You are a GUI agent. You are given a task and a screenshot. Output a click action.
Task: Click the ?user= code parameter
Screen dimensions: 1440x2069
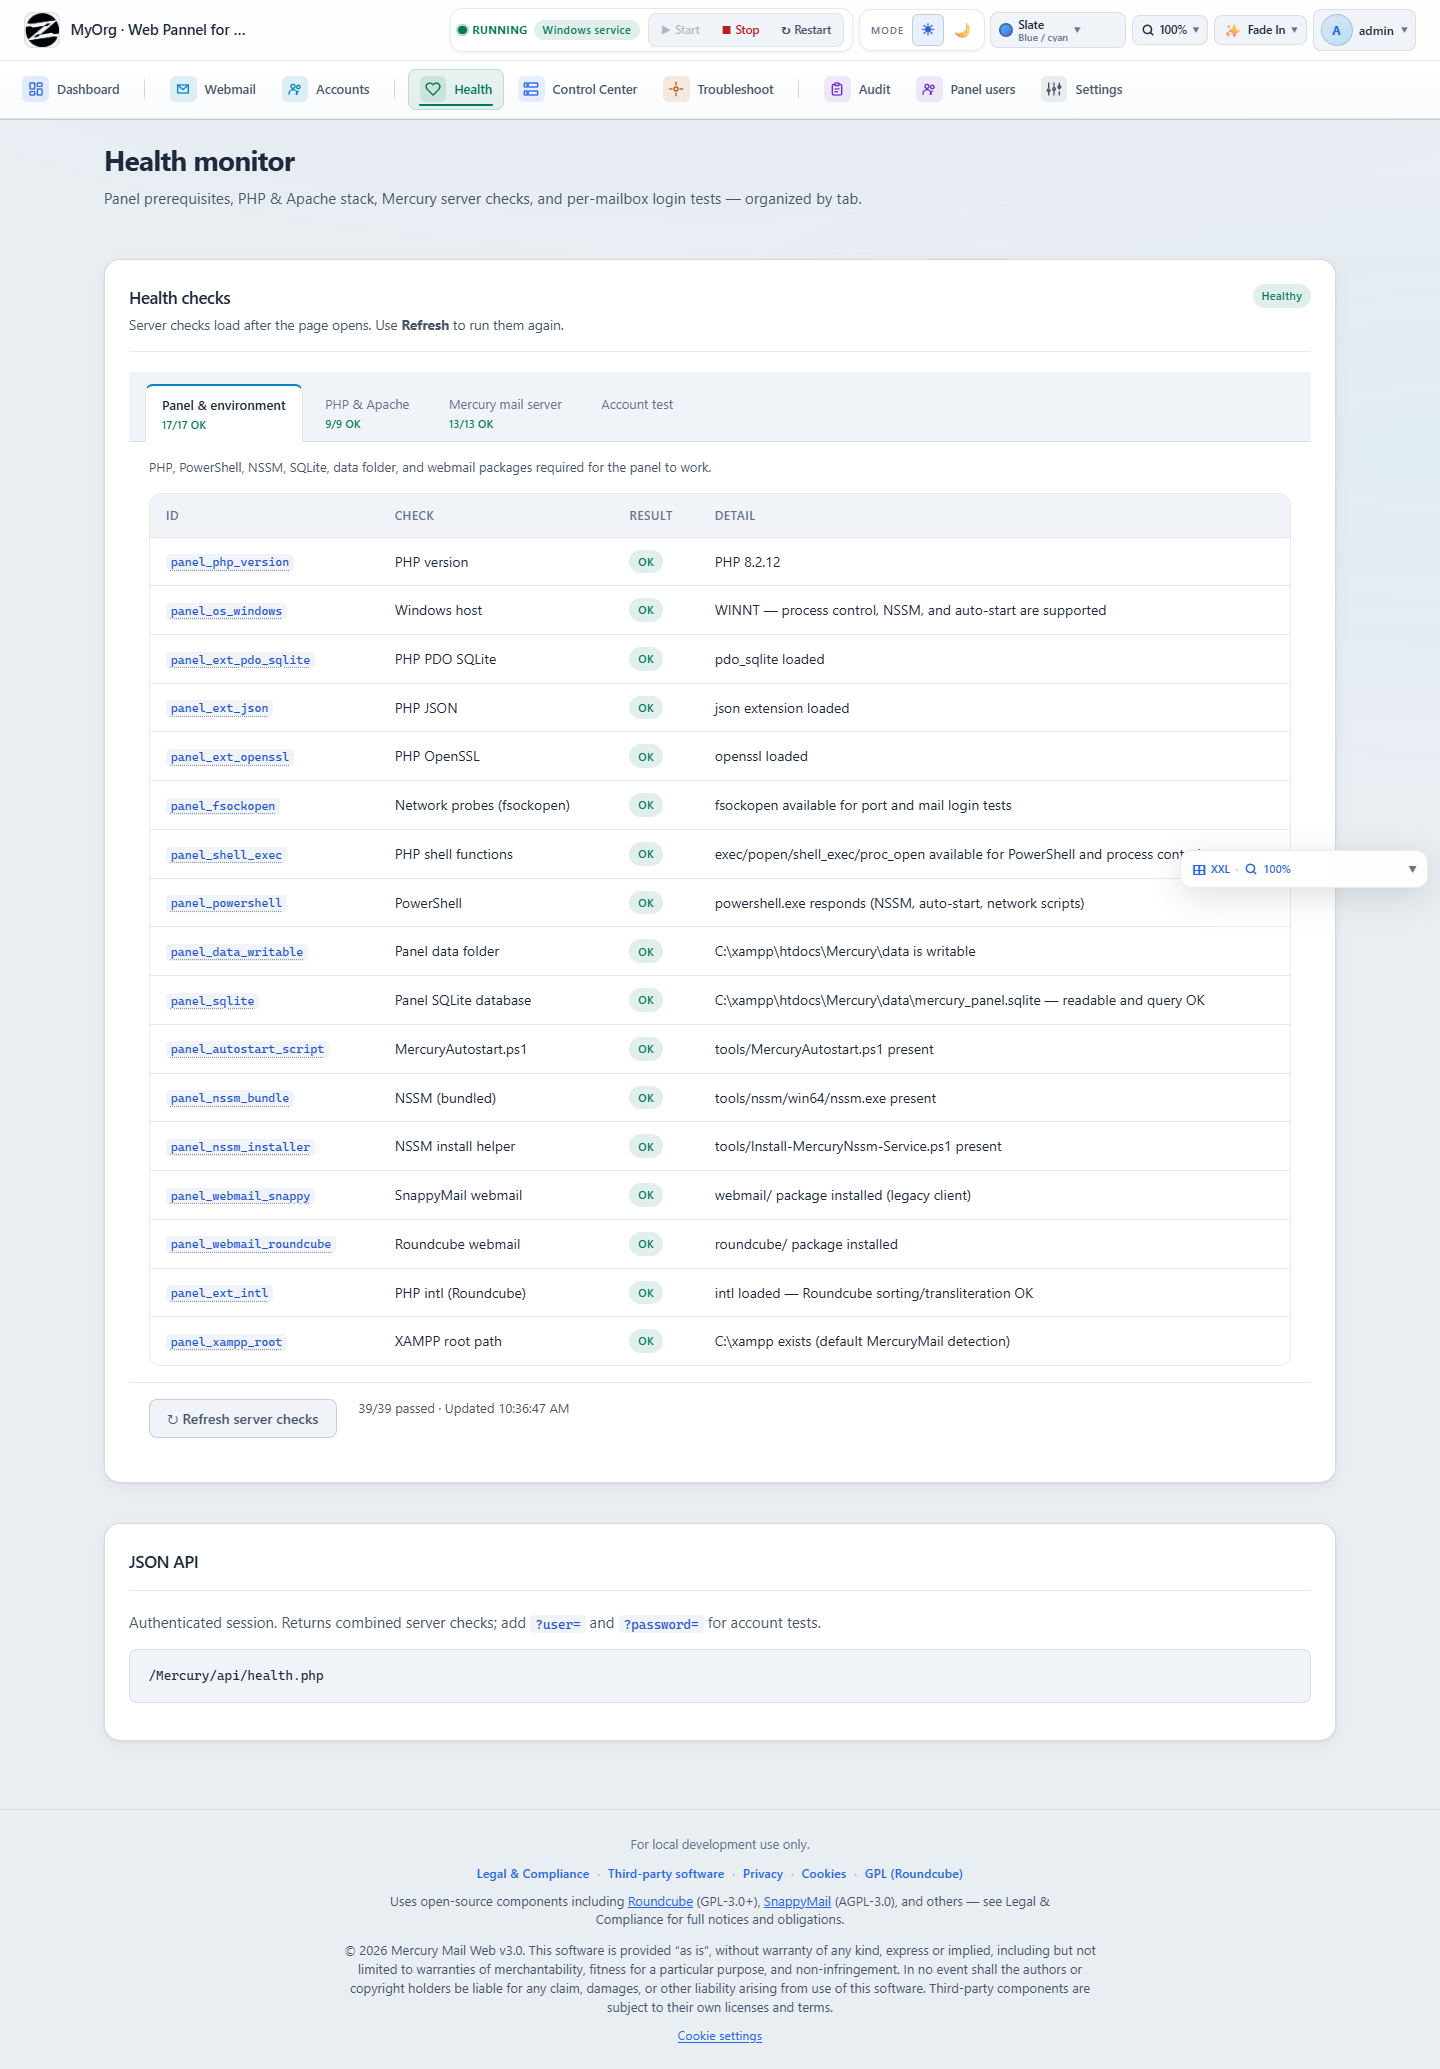[558, 1624]
